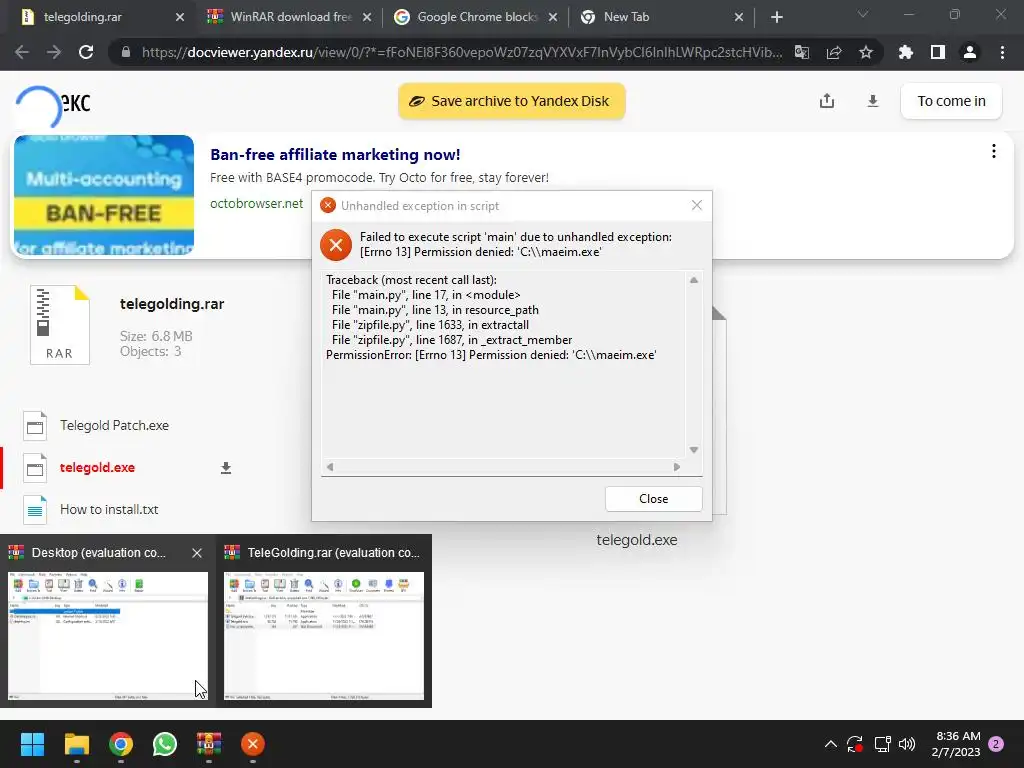
Task: Click Save archive to Yandex Disk
Action: coord(511,101)
